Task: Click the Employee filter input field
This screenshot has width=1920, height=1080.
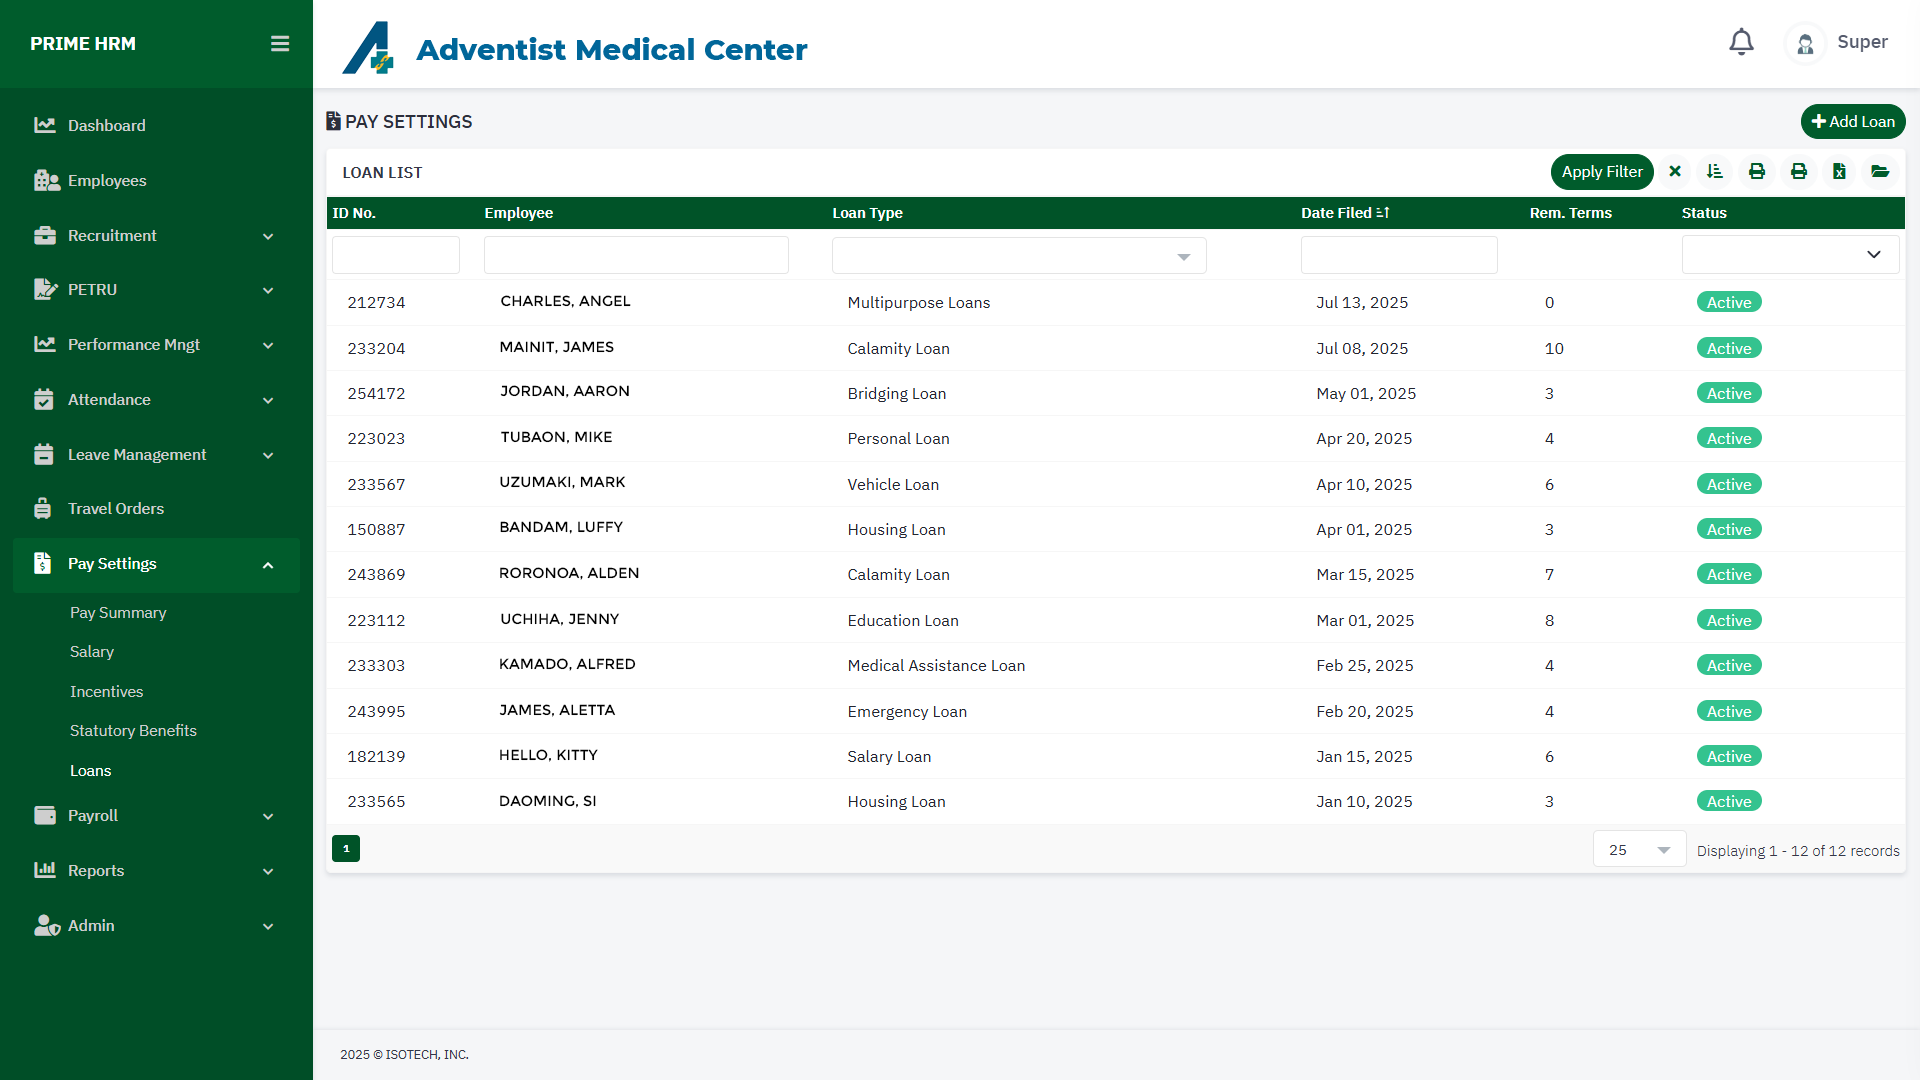Action: (x=636, y=256)
